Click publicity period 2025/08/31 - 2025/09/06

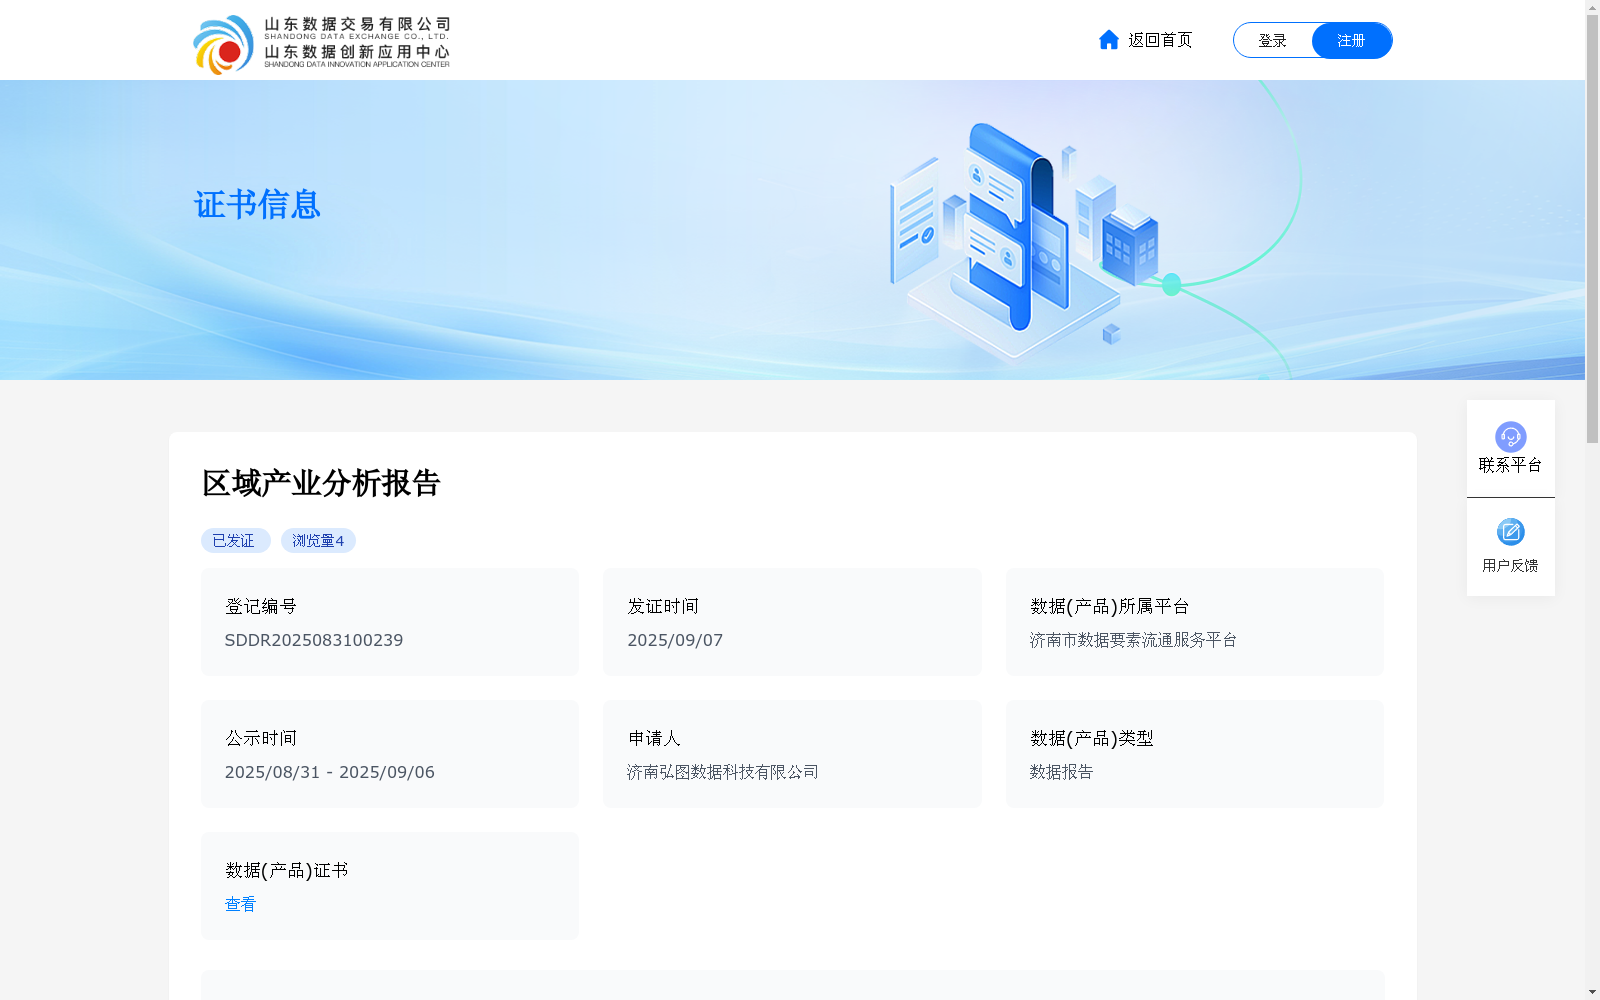pos(330,772)
